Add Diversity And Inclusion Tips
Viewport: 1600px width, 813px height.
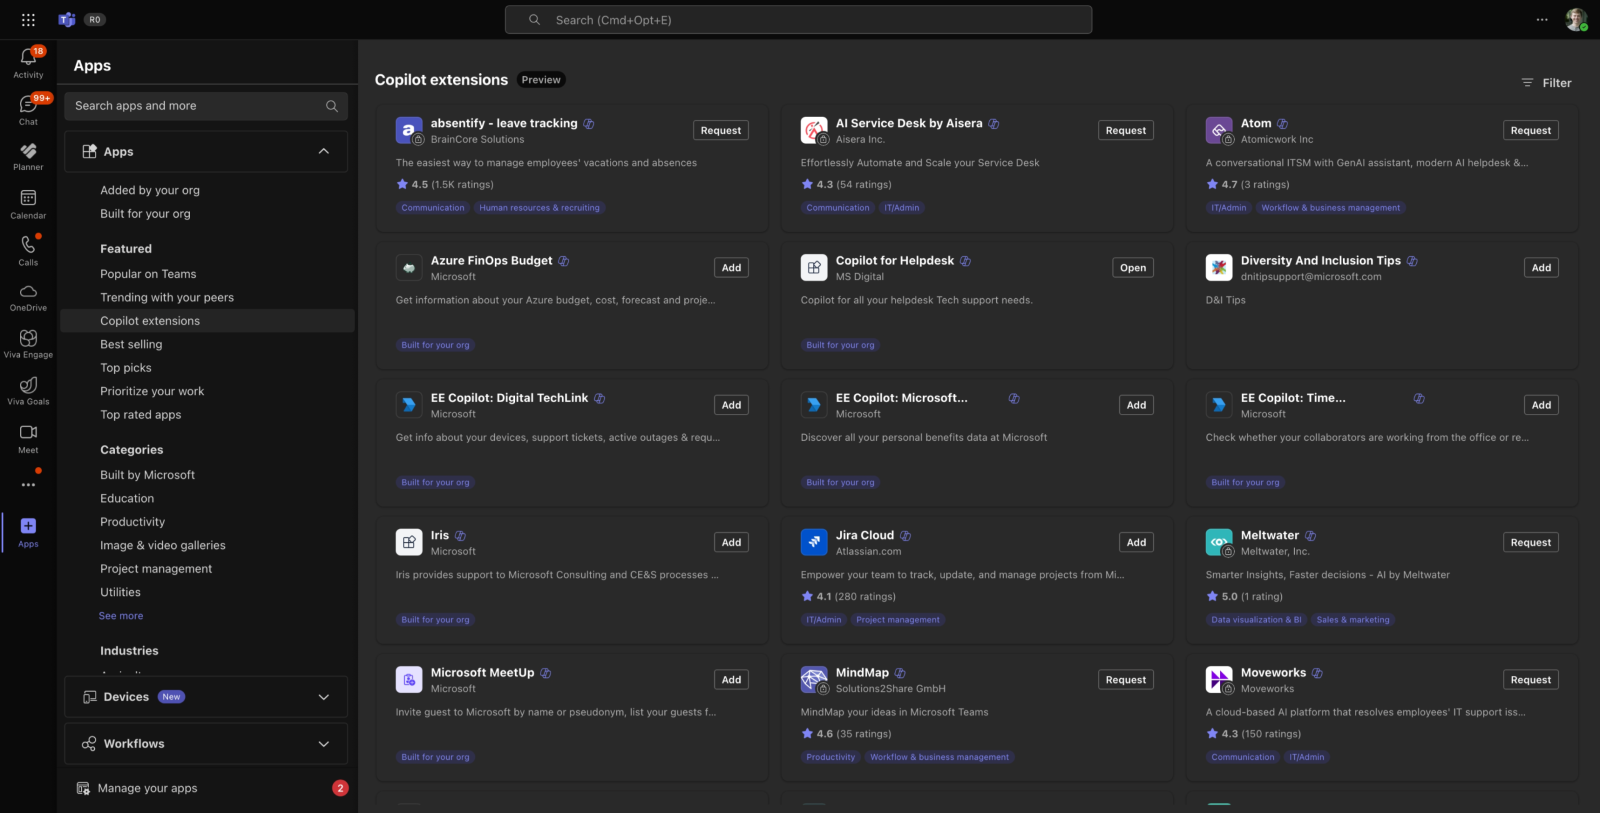1542,267
